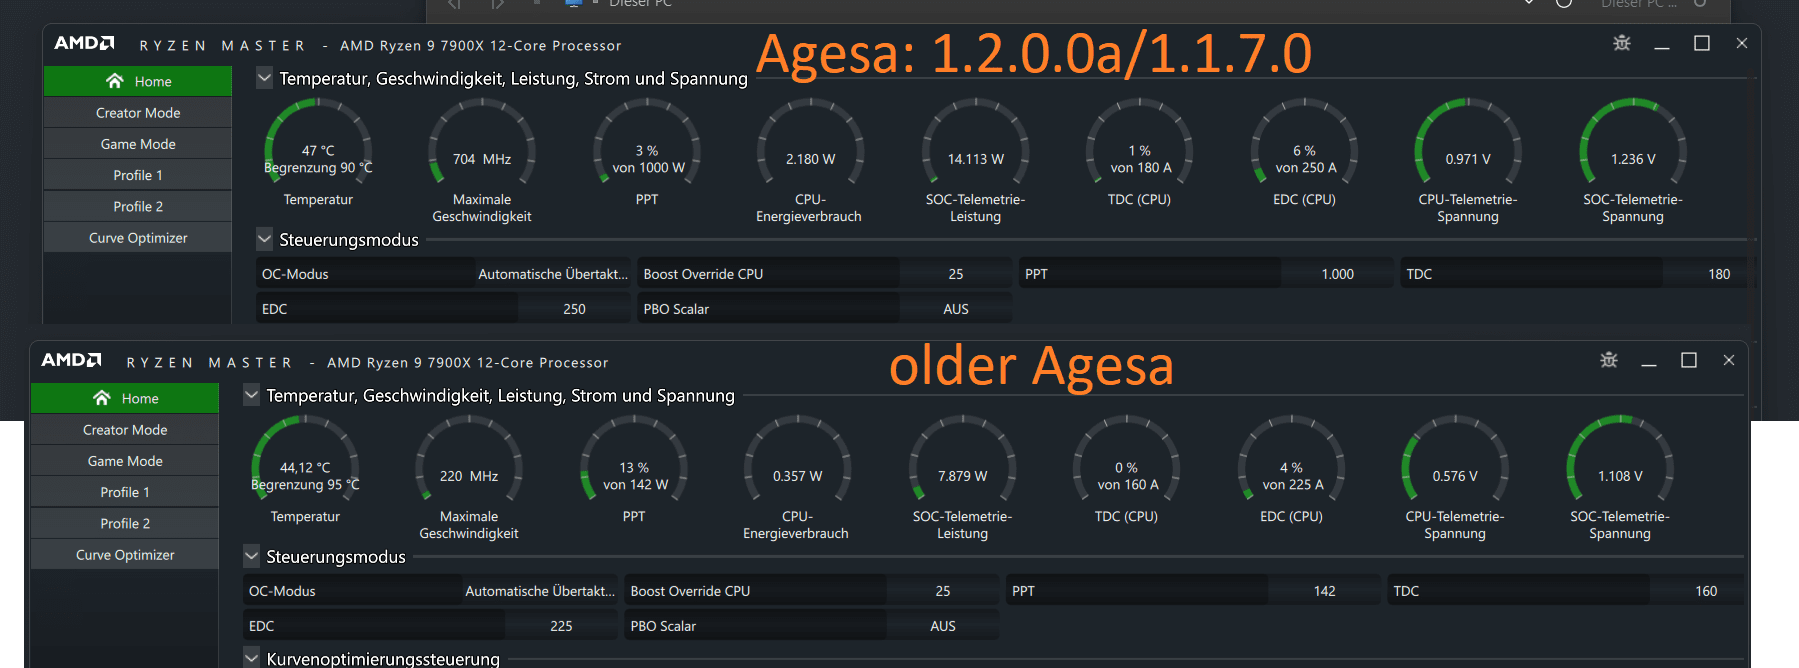Click PBO Scalar AUS in the lower window
The image size is (1799, 668).
pyautogui.click(x=943, y=626)
